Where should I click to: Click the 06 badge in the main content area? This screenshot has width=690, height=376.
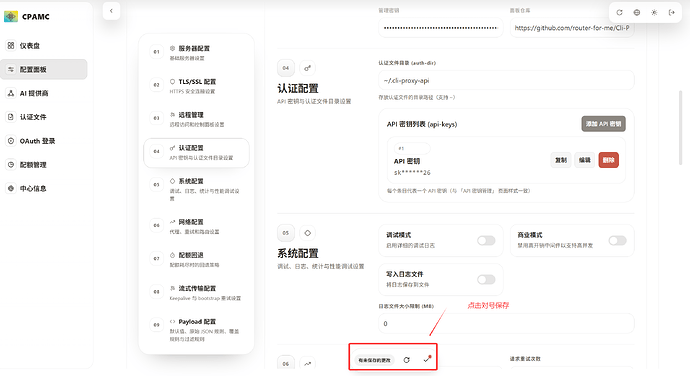(x=286, y=364)
